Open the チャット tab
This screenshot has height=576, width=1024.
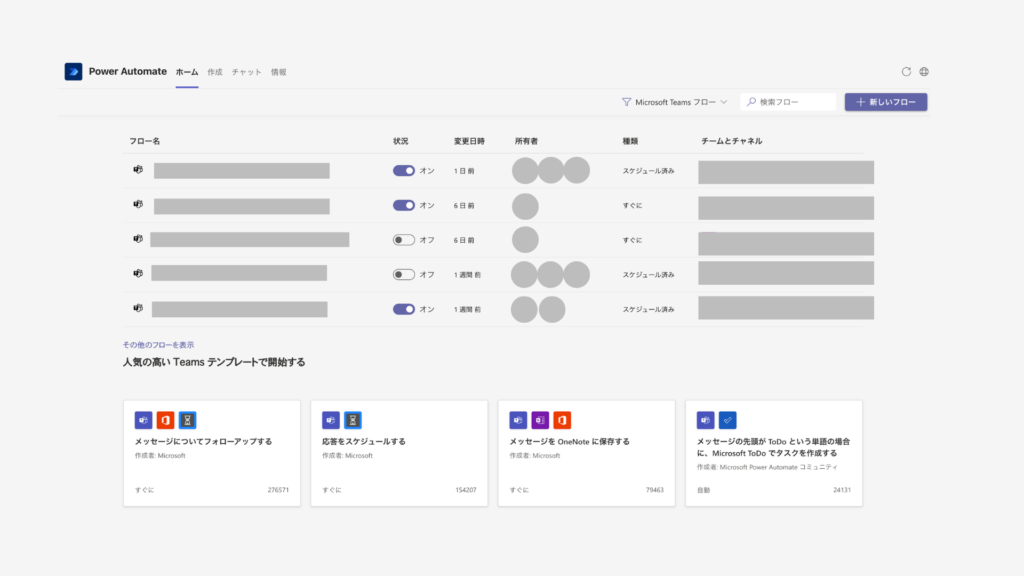click(247, 72)
